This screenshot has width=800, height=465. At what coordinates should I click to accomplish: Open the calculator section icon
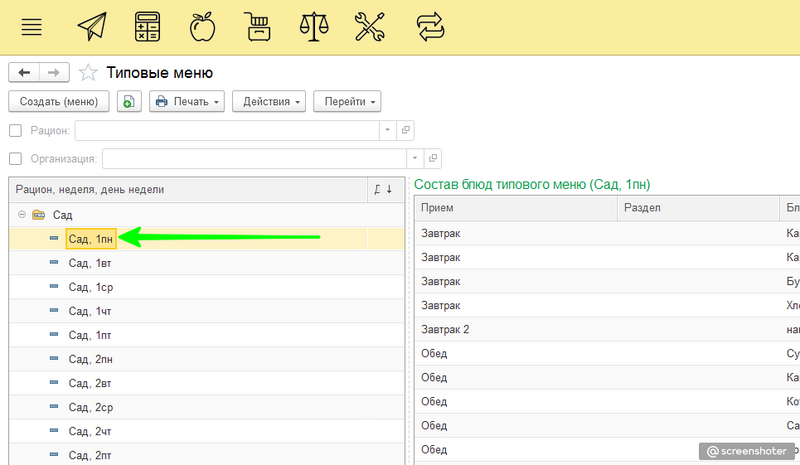[x=148, y=27]
